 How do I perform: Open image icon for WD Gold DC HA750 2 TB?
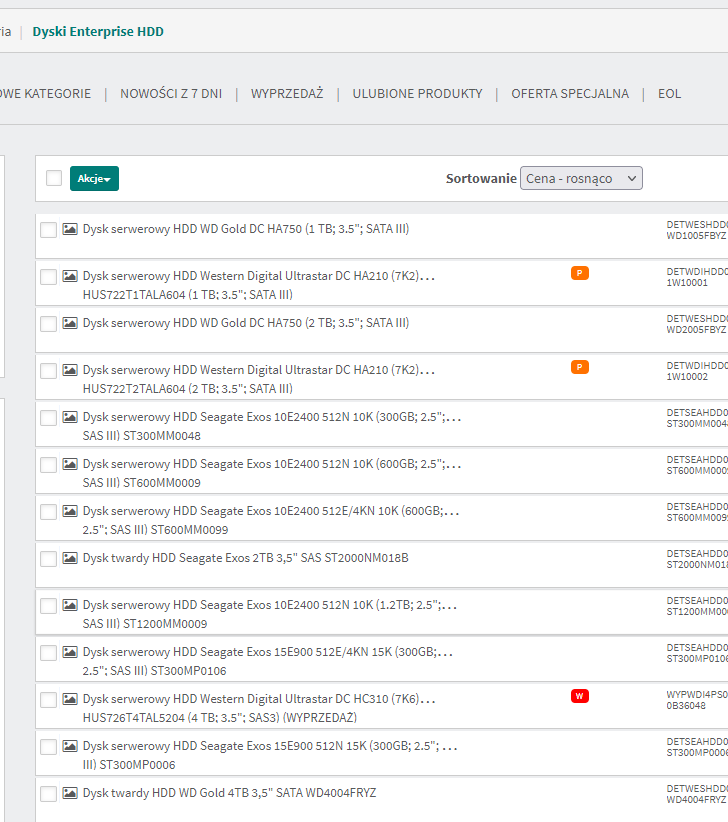(70, 323)
